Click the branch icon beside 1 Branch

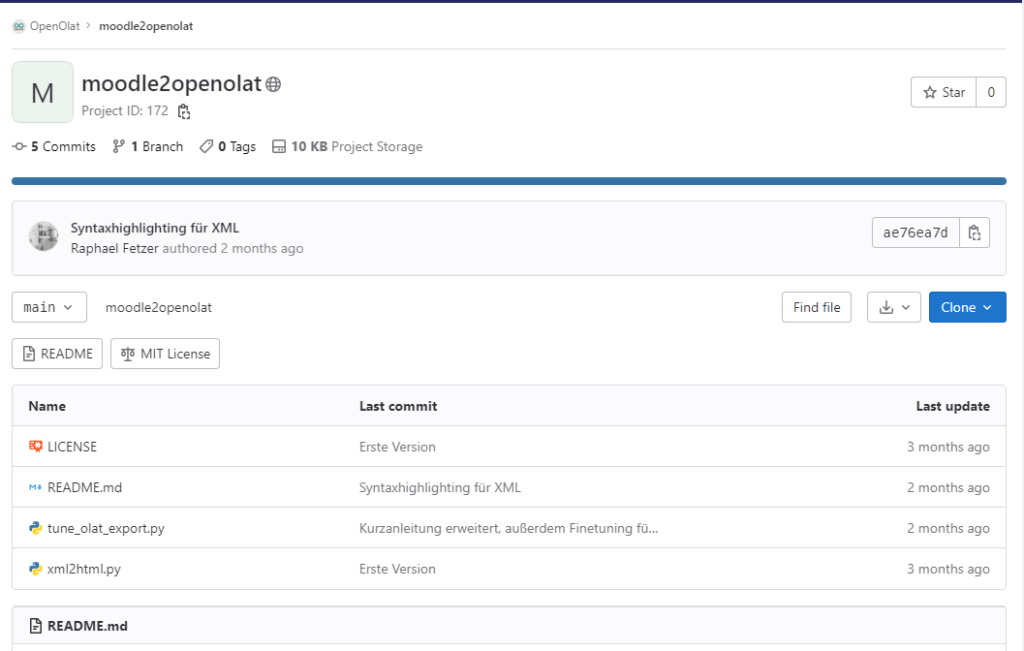click(118, 146)
